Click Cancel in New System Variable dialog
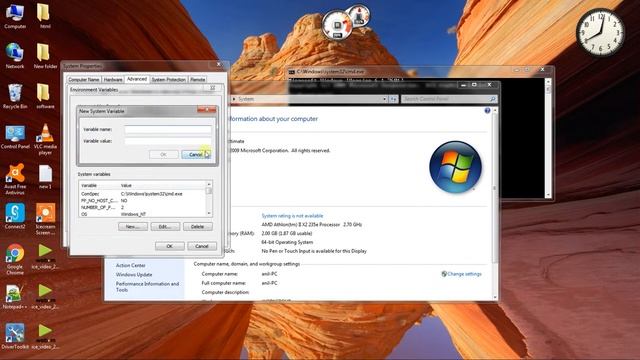Image resolution: width=640 pixels, height=360 pixels. click(x=196, y=155)
